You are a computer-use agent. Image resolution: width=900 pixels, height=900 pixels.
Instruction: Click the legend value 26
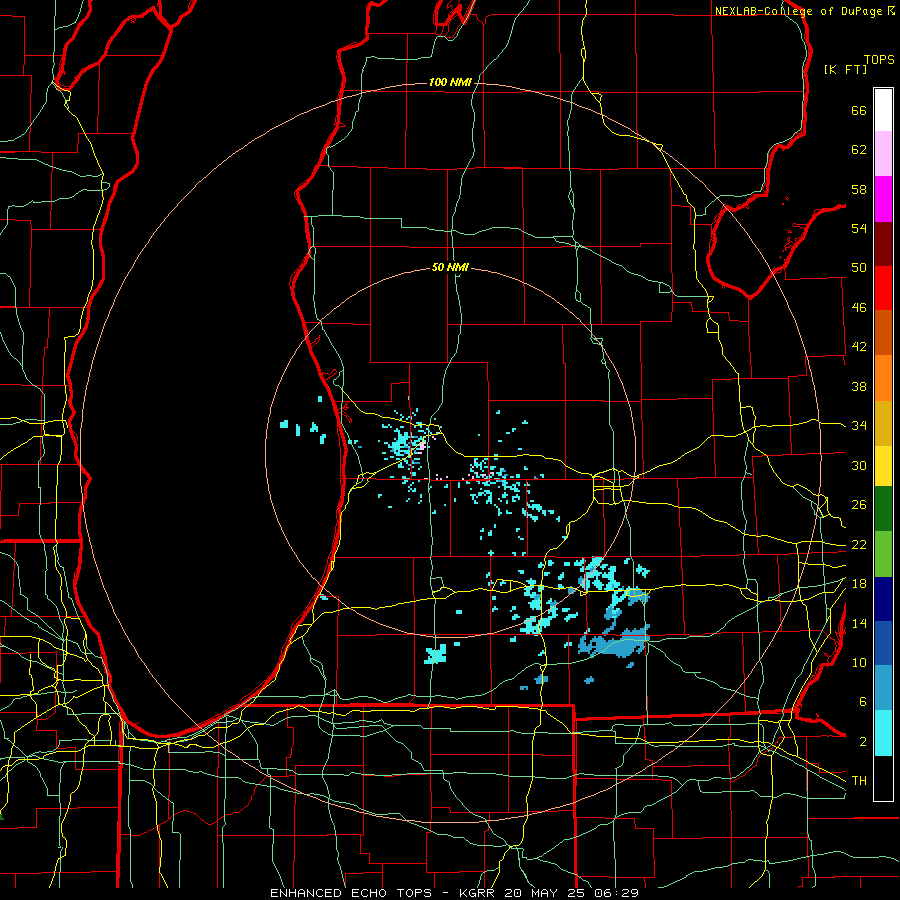click(x=859, y=505)
